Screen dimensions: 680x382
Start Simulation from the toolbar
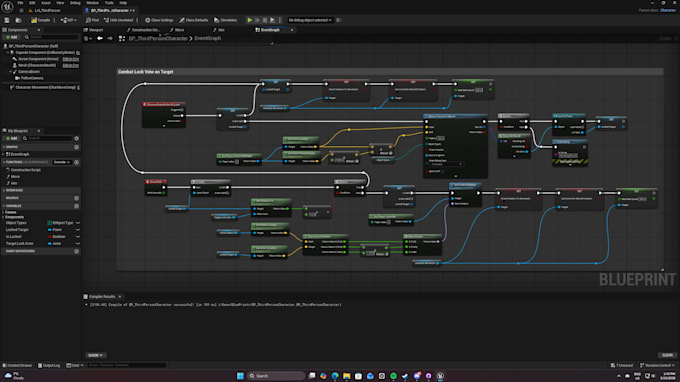226,20
